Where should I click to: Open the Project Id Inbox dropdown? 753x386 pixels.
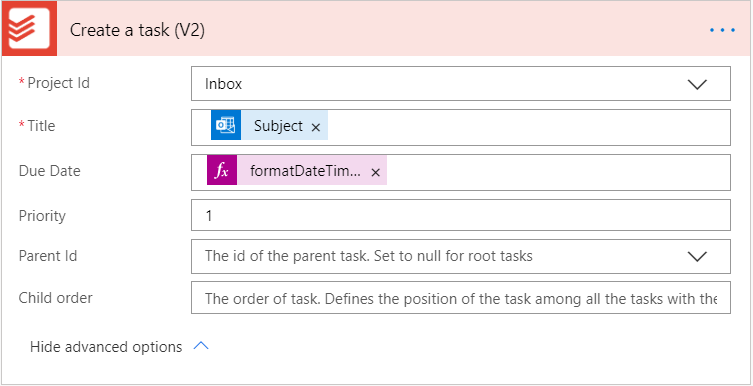point(461,84)
